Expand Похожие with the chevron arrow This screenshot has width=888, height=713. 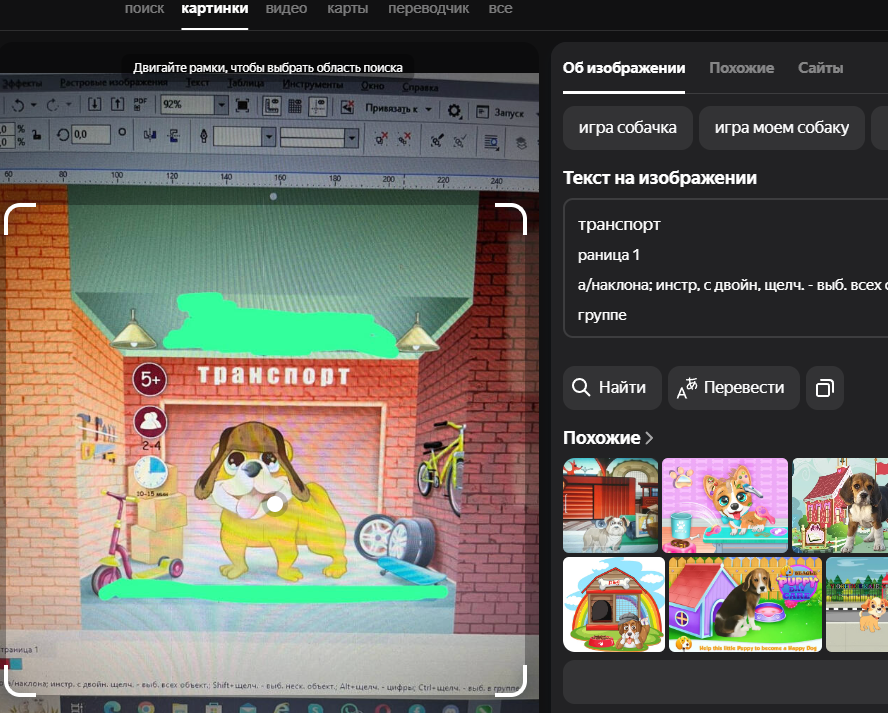pyautogui.click(x=649, y=438)
